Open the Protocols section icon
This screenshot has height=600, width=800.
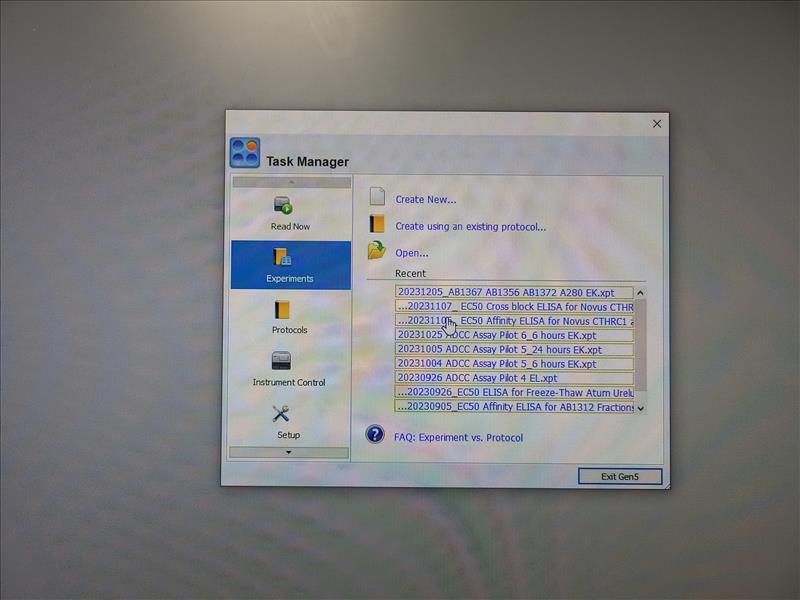point(283,310)
